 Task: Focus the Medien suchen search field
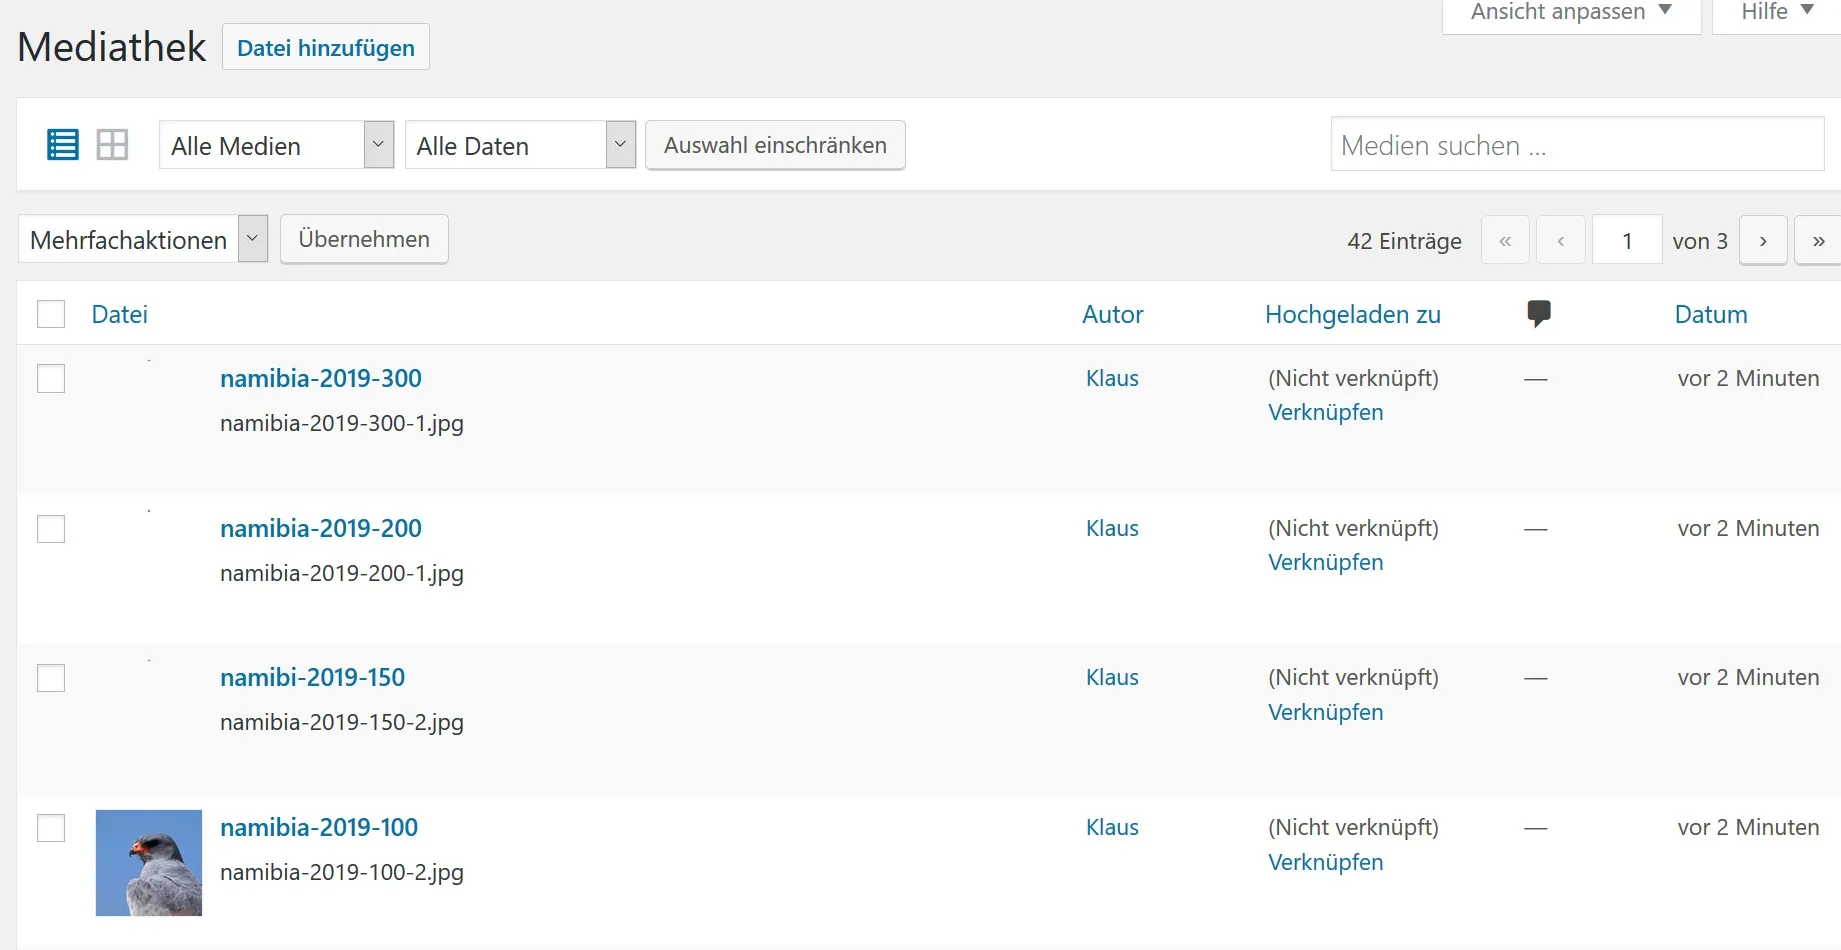tap(1577, 144)
